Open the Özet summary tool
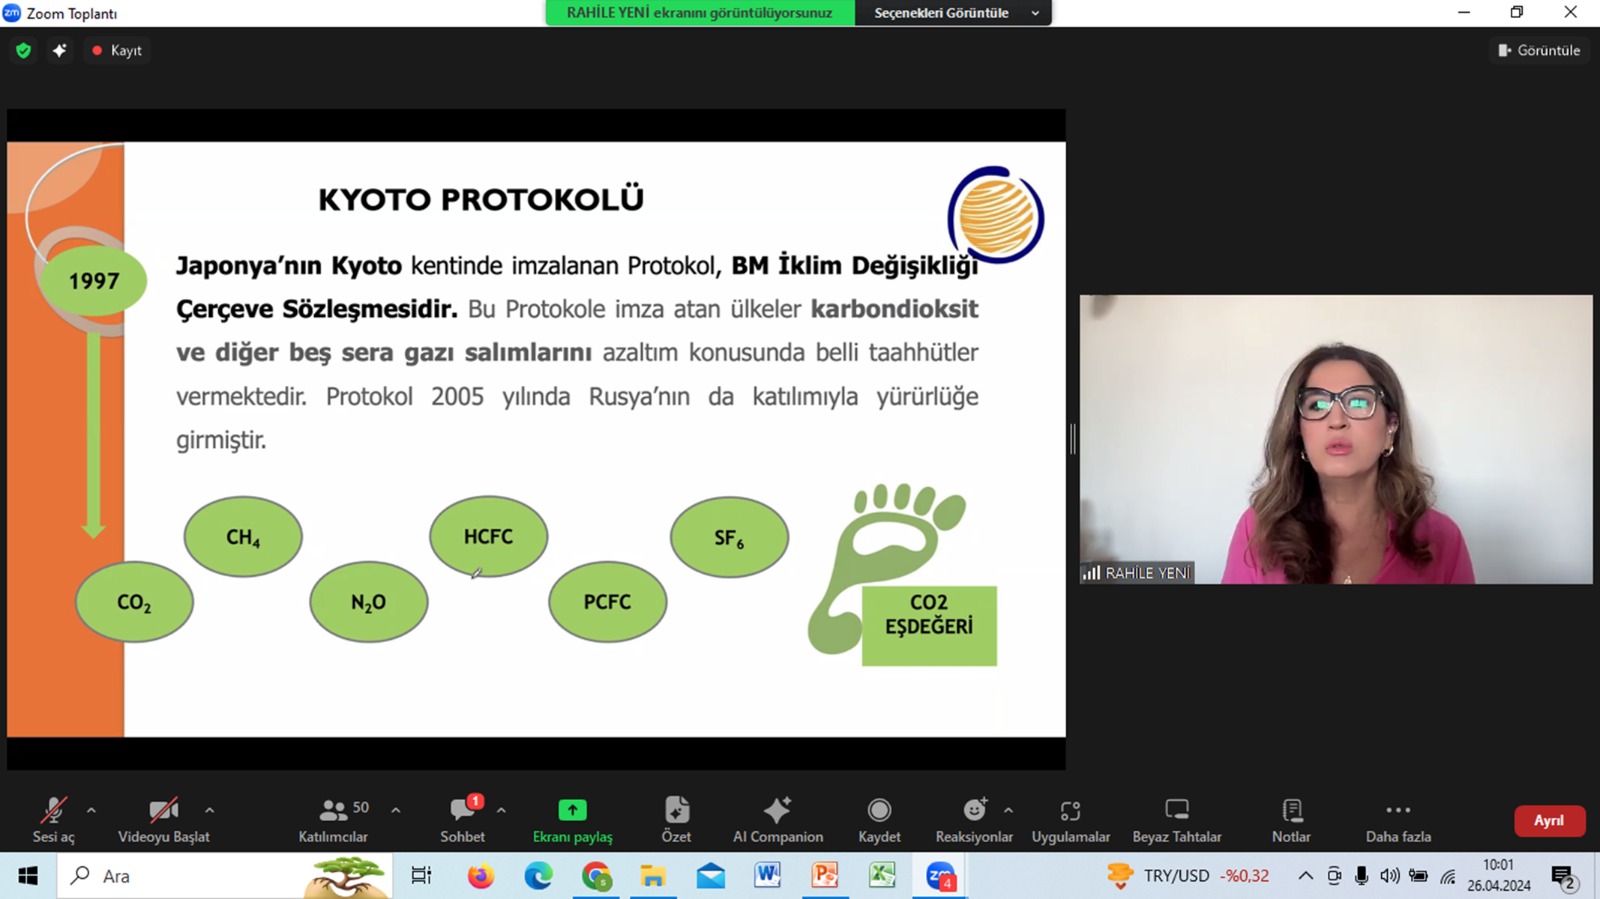 click(x=676, y=819)
